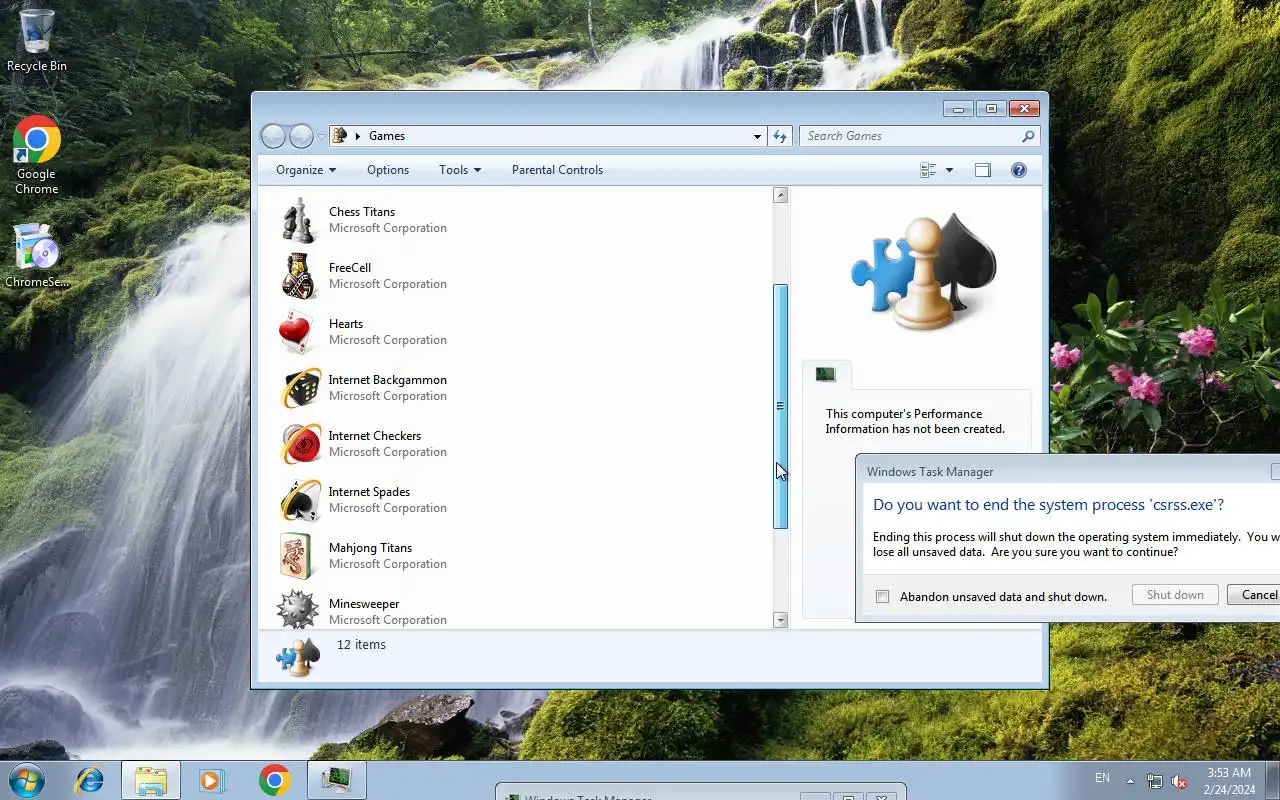Click the Windows Explorer taskbar button
The image size is (1280, 800).
(x=151, y=780)
